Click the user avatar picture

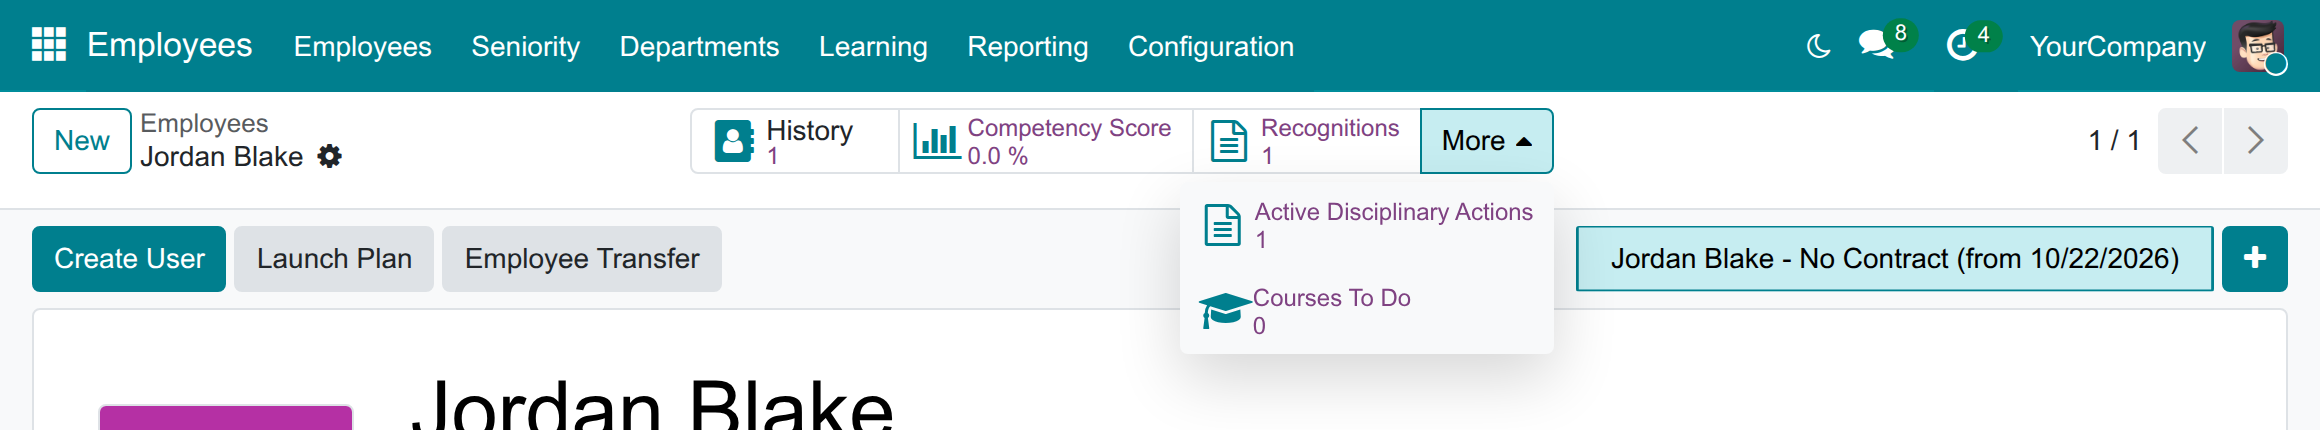click(x=2257, y=46)
